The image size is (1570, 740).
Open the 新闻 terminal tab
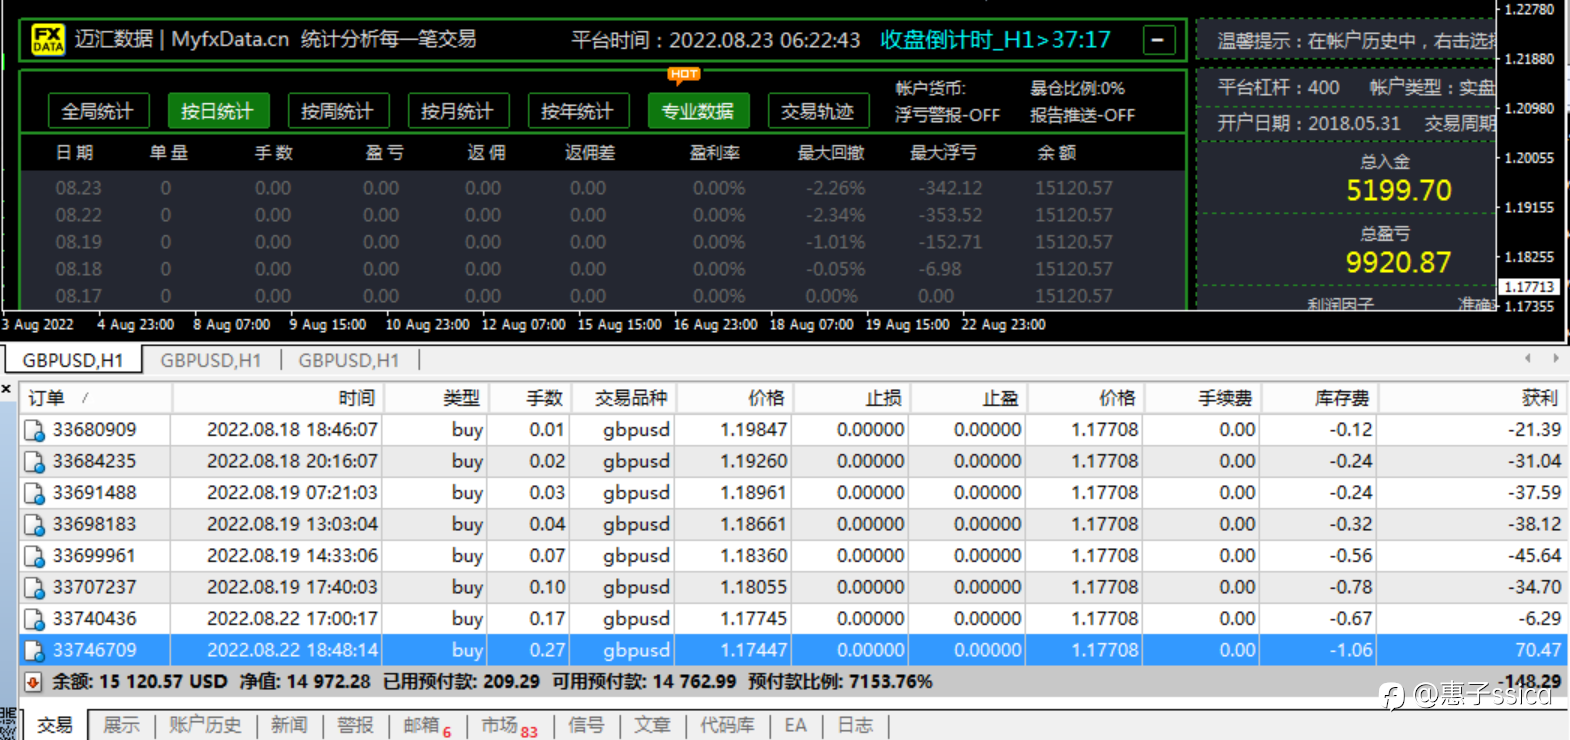click(x=289, y=725)
